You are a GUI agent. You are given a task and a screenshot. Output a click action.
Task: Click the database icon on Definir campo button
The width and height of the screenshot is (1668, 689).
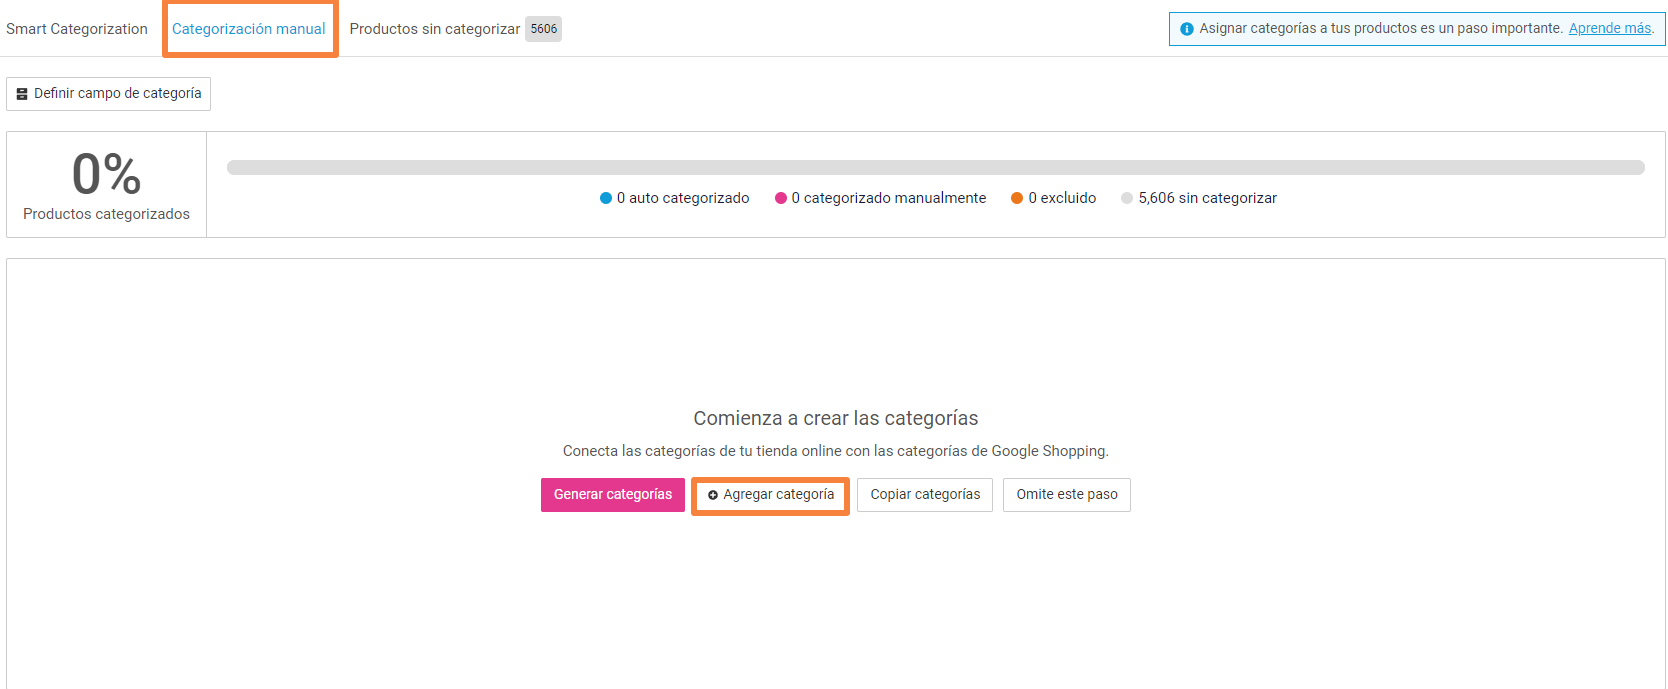coord(22,94)
